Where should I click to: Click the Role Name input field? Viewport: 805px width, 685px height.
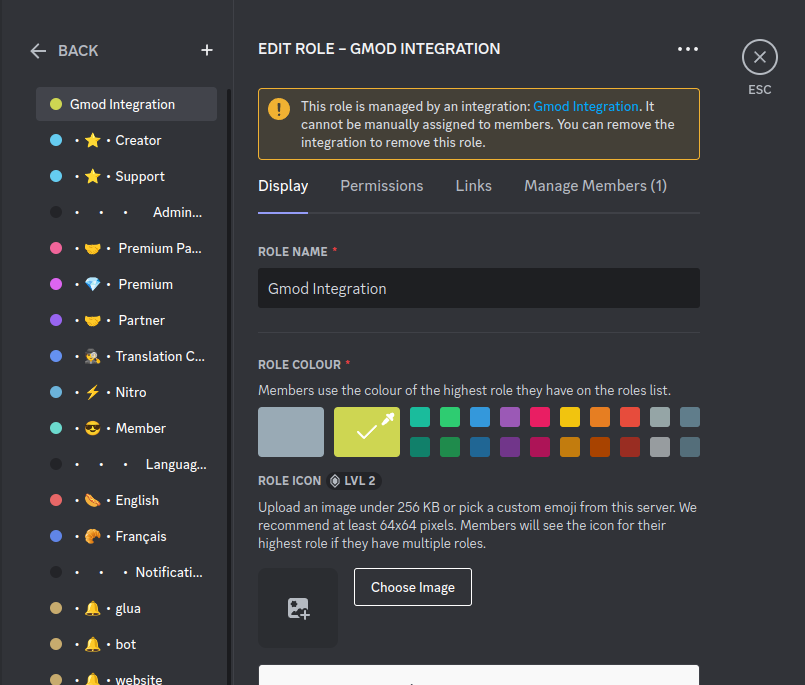click(478, 288)
